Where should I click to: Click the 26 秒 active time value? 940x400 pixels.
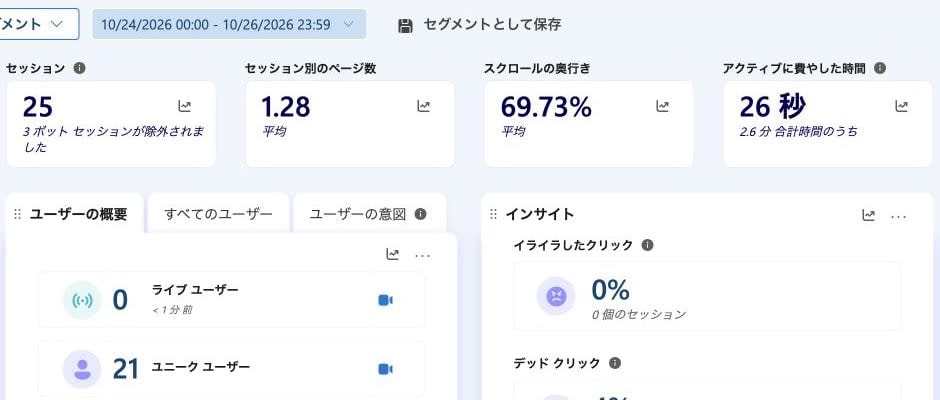(773, 107)
